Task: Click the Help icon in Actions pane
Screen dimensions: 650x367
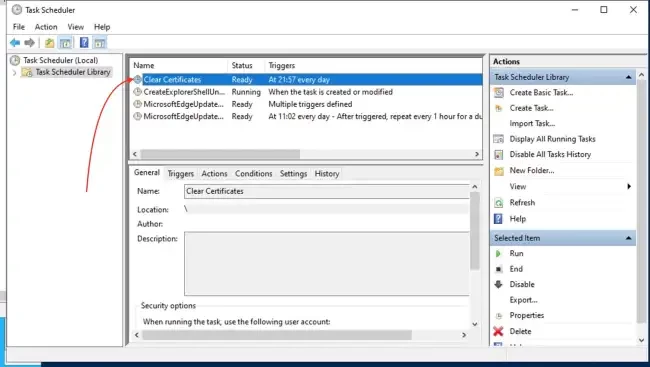Action: (x=498, y=219)
